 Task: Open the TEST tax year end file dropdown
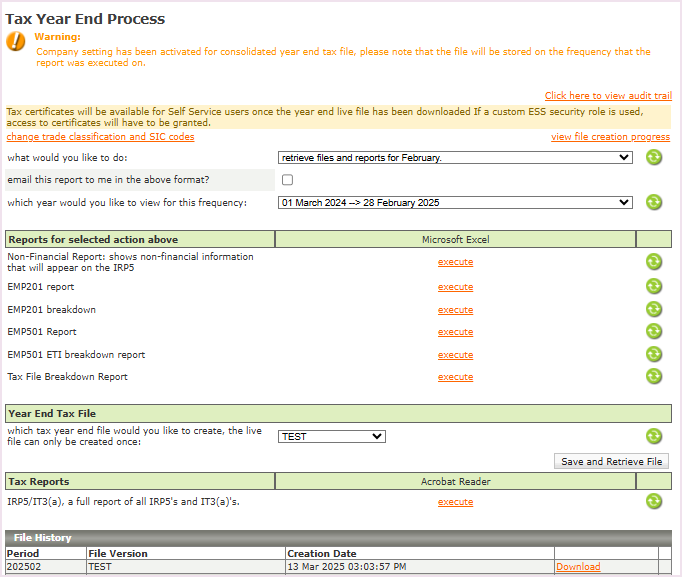[x=331, y=436]
